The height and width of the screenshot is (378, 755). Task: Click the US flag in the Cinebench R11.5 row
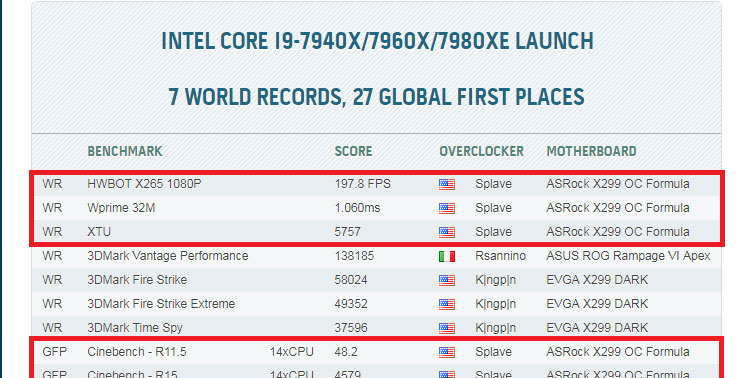pos(446,352)
